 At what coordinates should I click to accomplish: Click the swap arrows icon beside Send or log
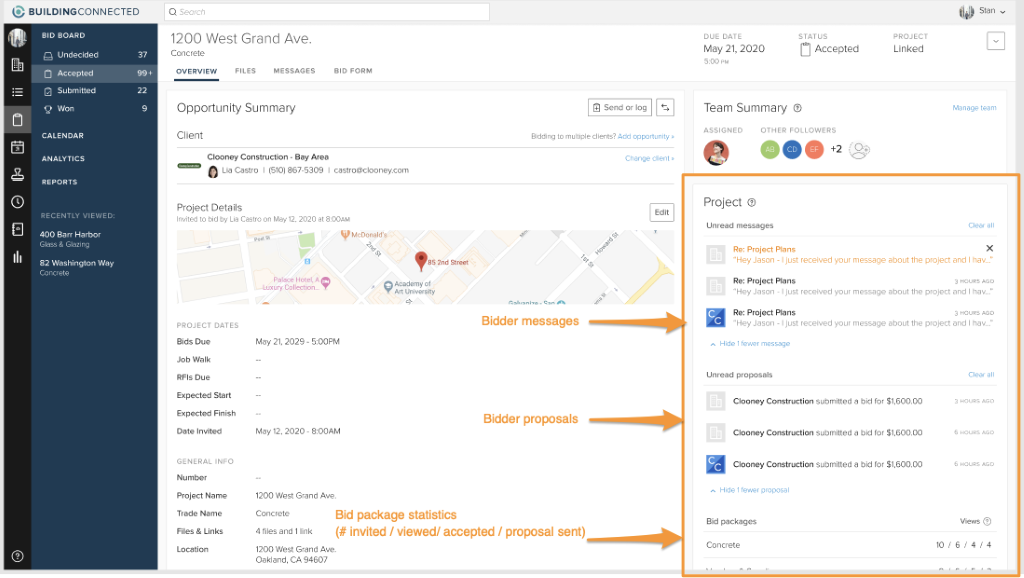[x=665, y=108]
